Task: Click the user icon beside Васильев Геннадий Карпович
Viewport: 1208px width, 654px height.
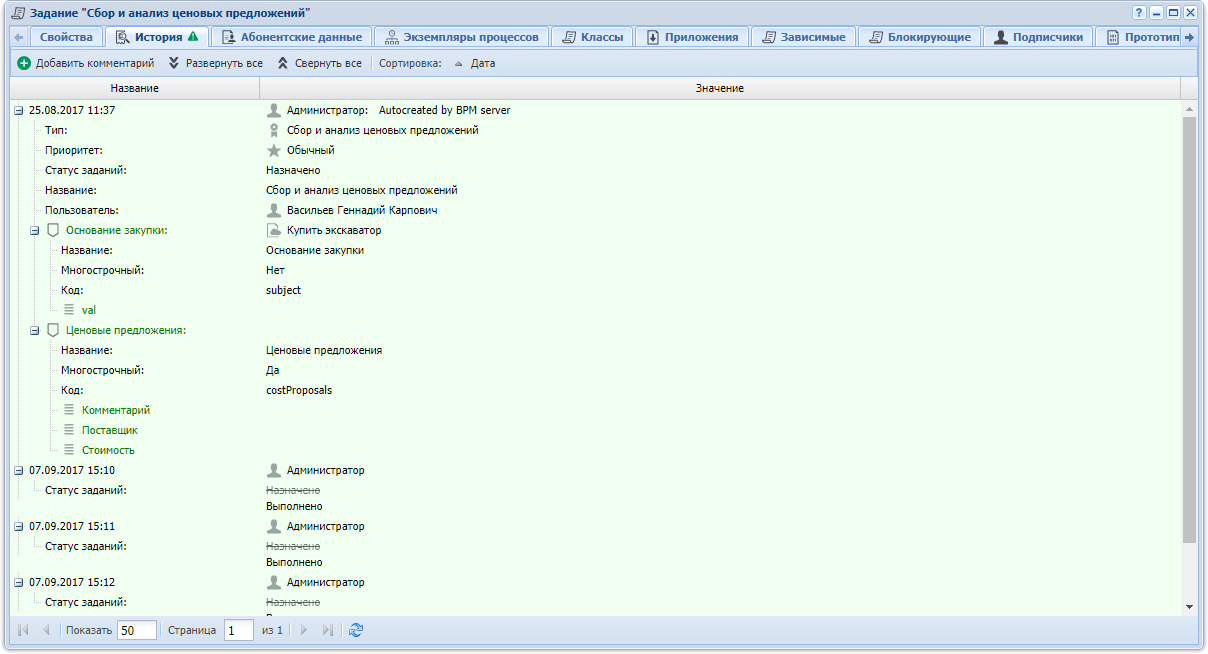Action: (x=274, y=210)
